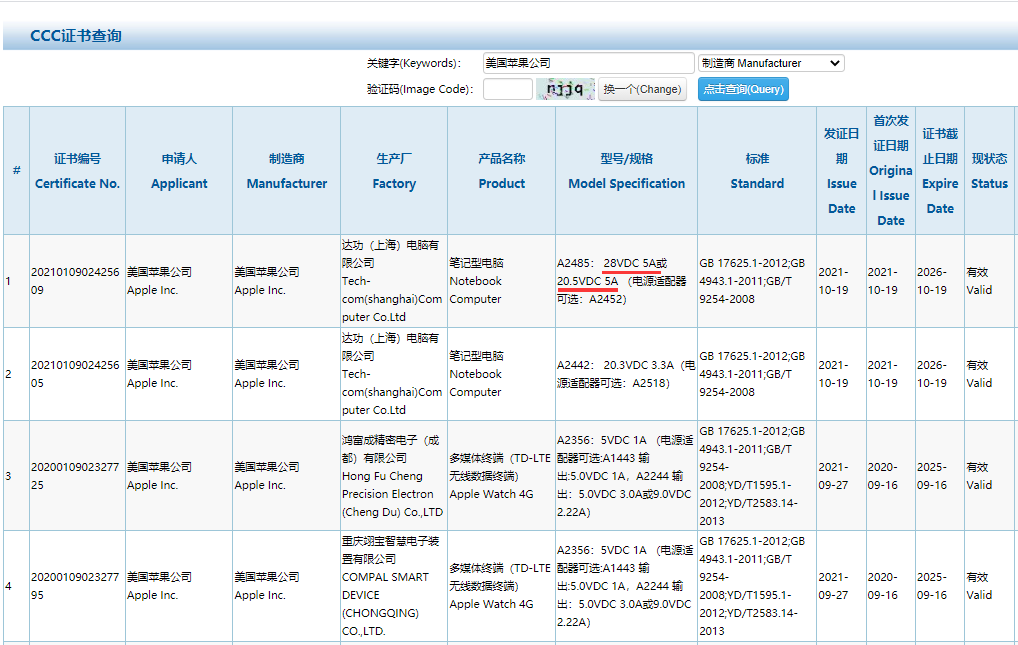Click the COMPAL SMART DEVICE factory cell

[394, 586]
